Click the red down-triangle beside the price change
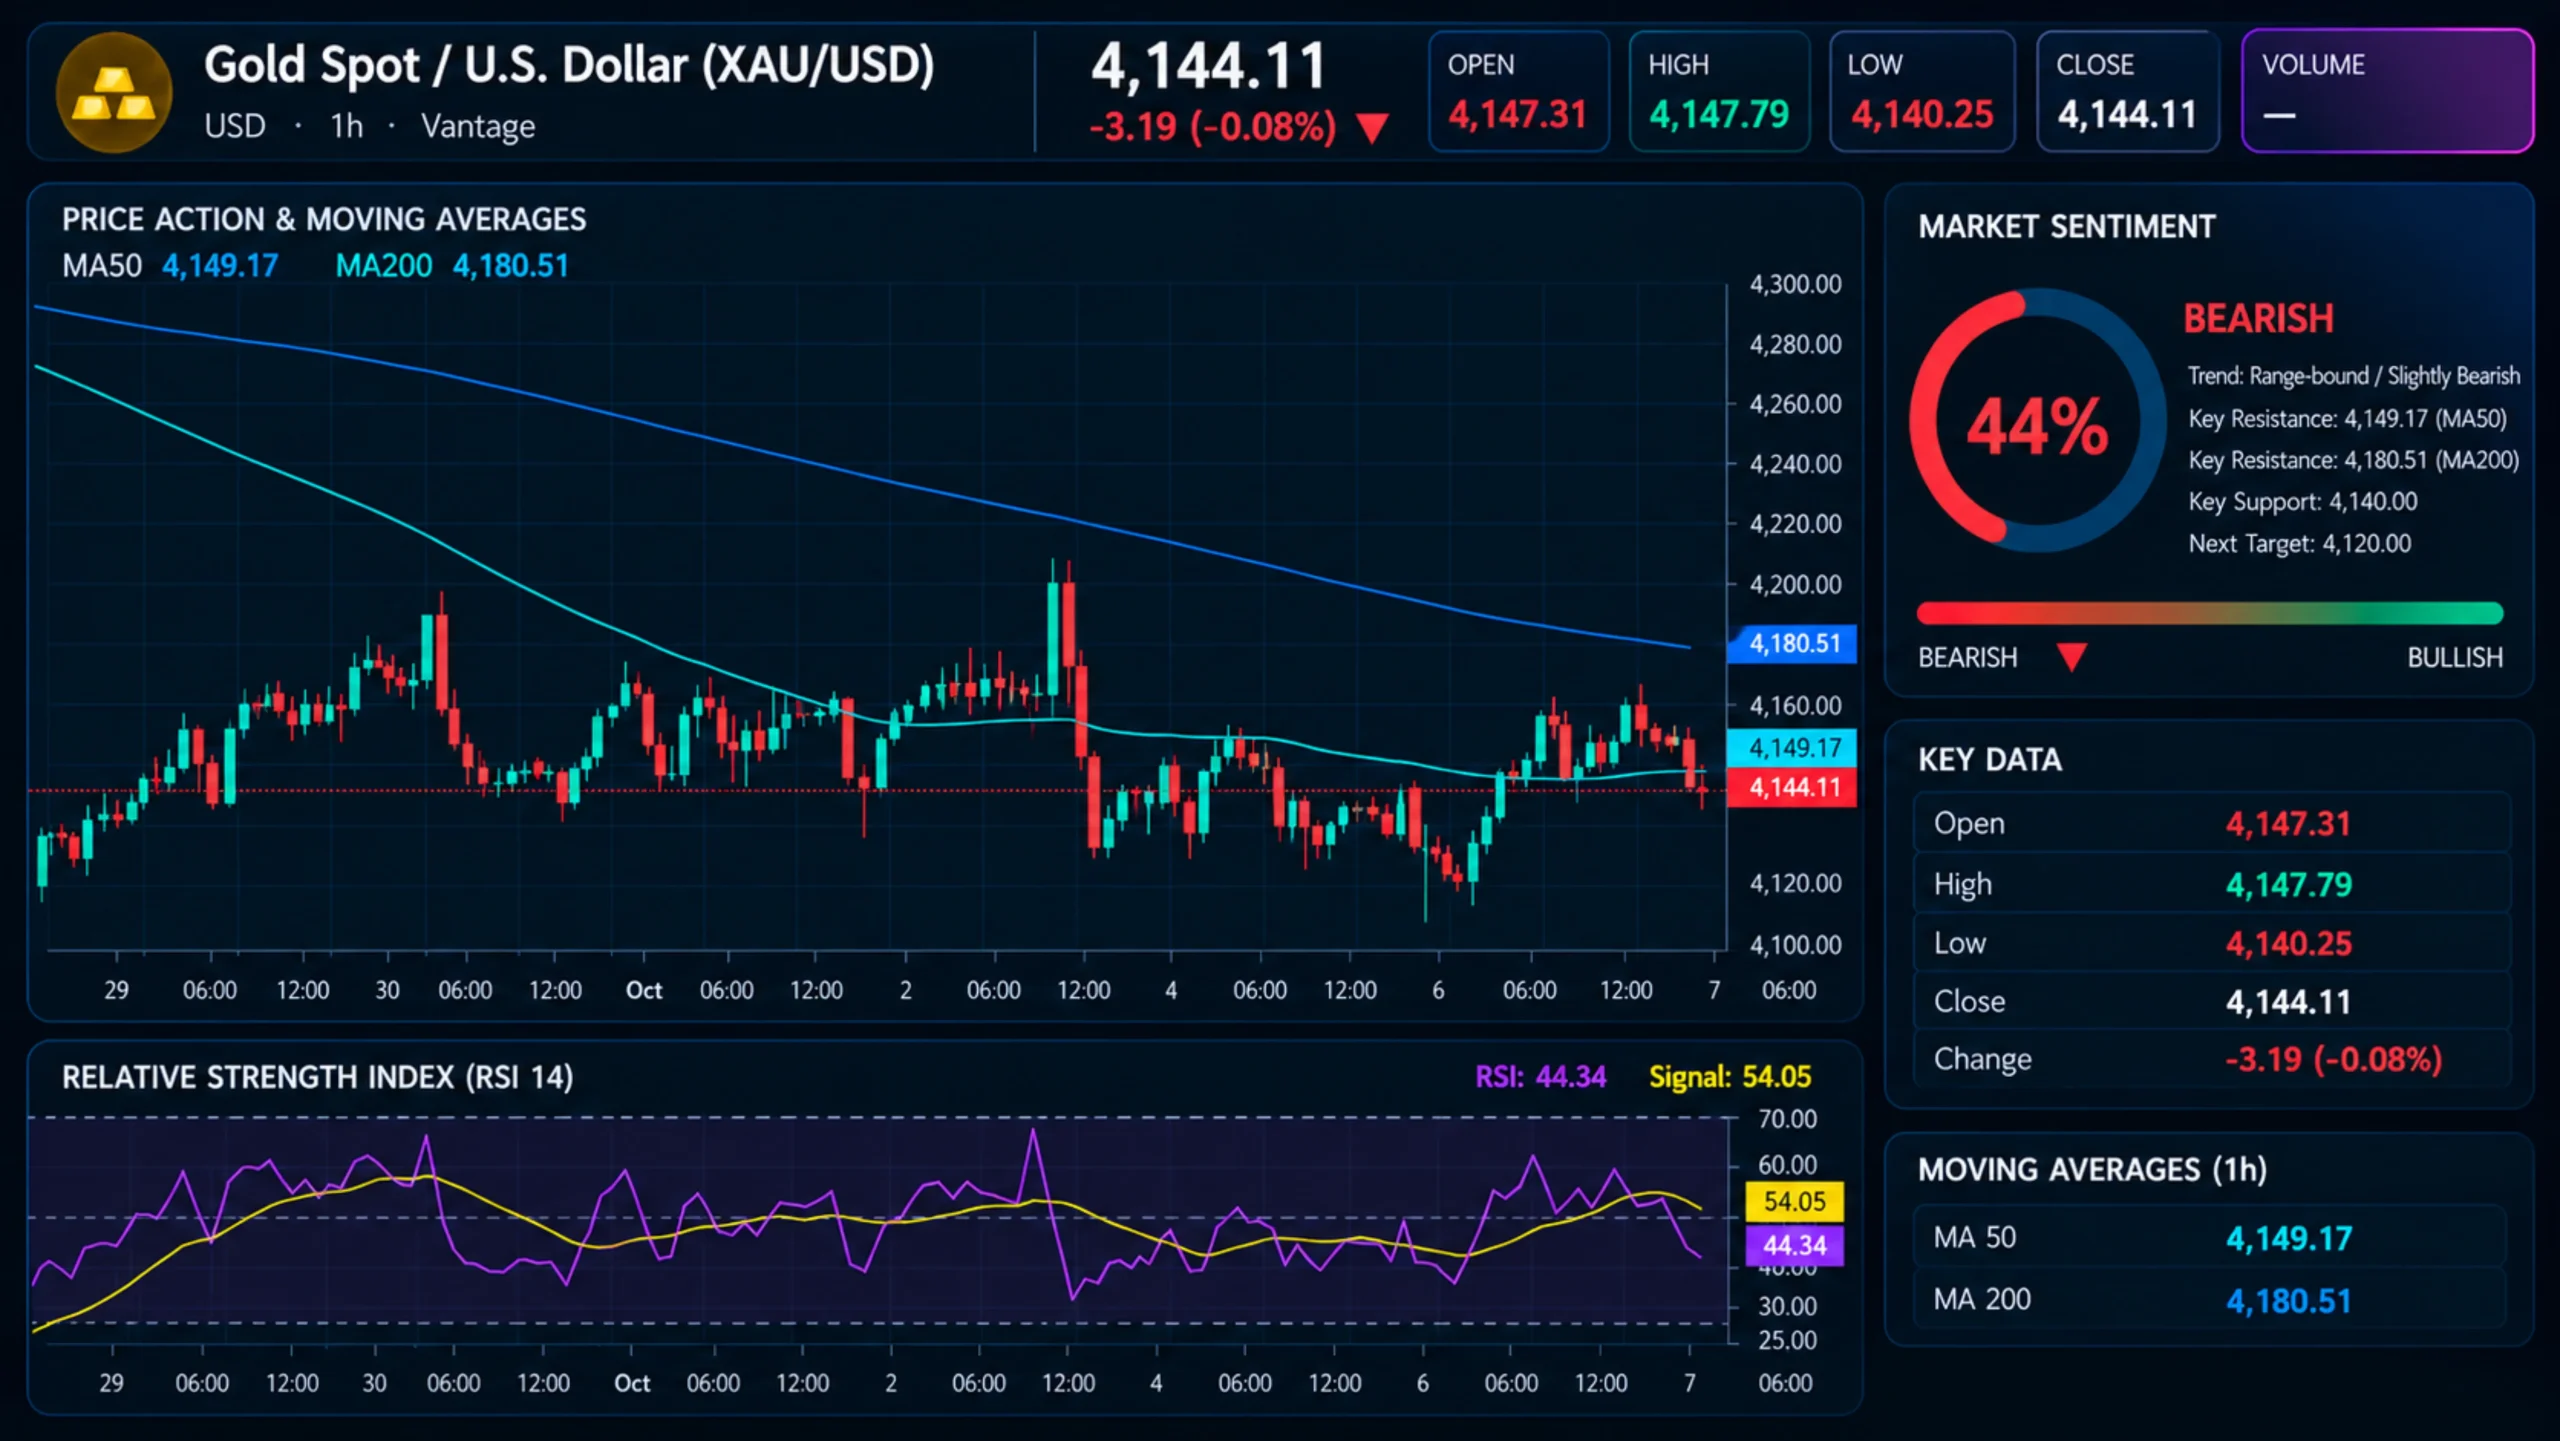2560x1441 pixels. click(1373, 128)
